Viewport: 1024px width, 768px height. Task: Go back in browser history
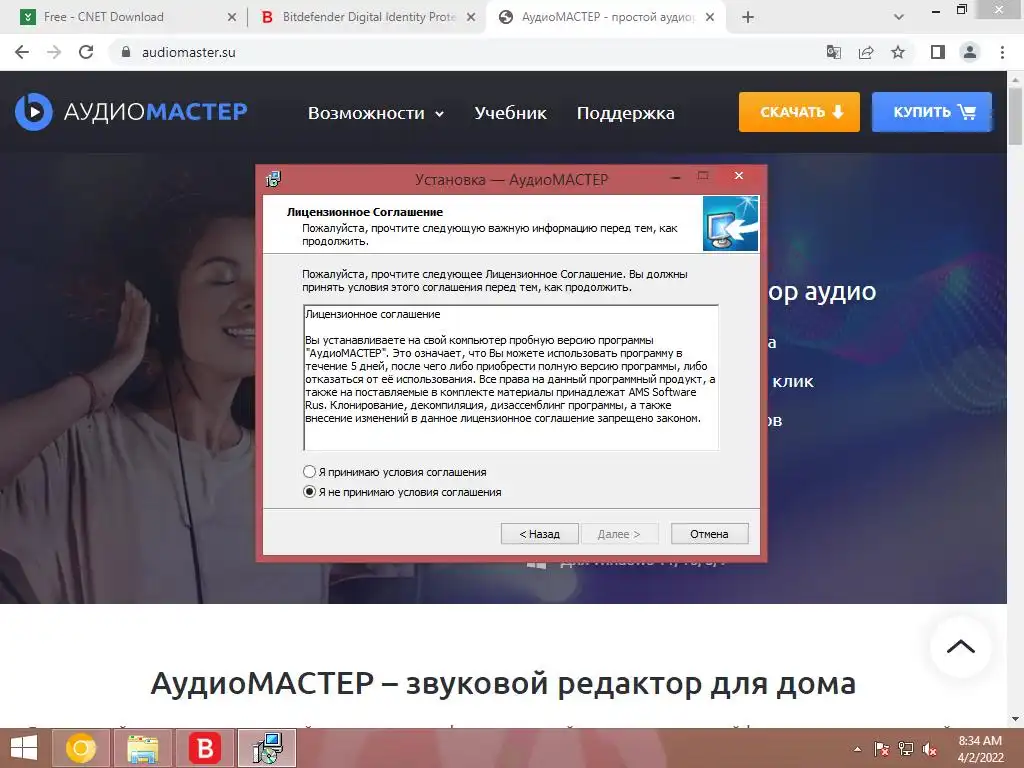22,52
